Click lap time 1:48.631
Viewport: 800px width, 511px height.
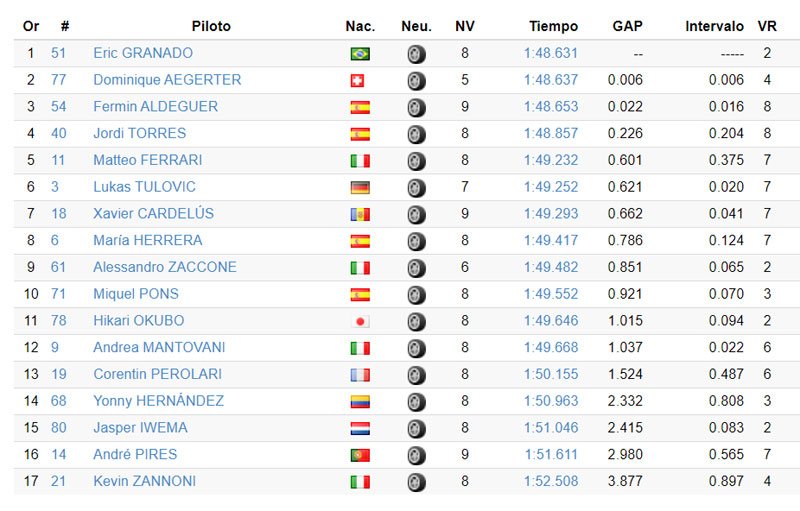[x=550, y=53]
